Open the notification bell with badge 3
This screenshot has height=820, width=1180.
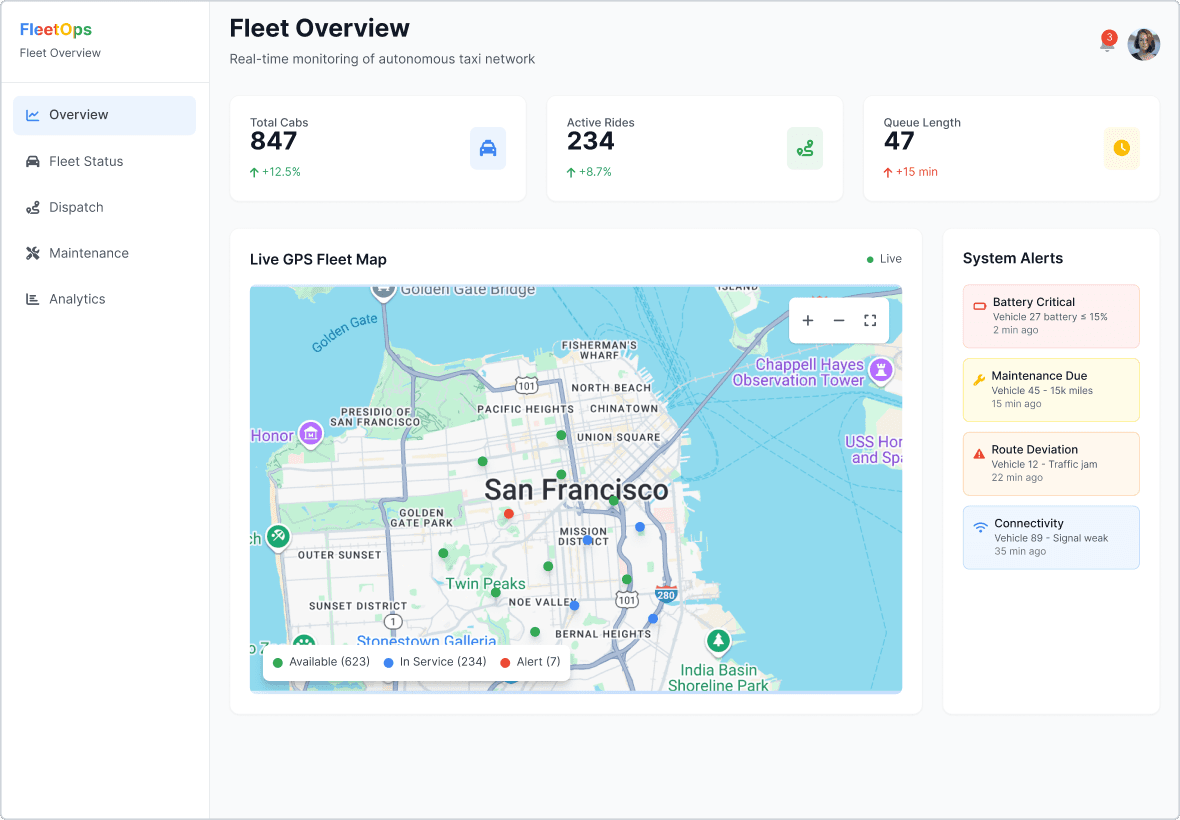click(x=1106, y=43)
